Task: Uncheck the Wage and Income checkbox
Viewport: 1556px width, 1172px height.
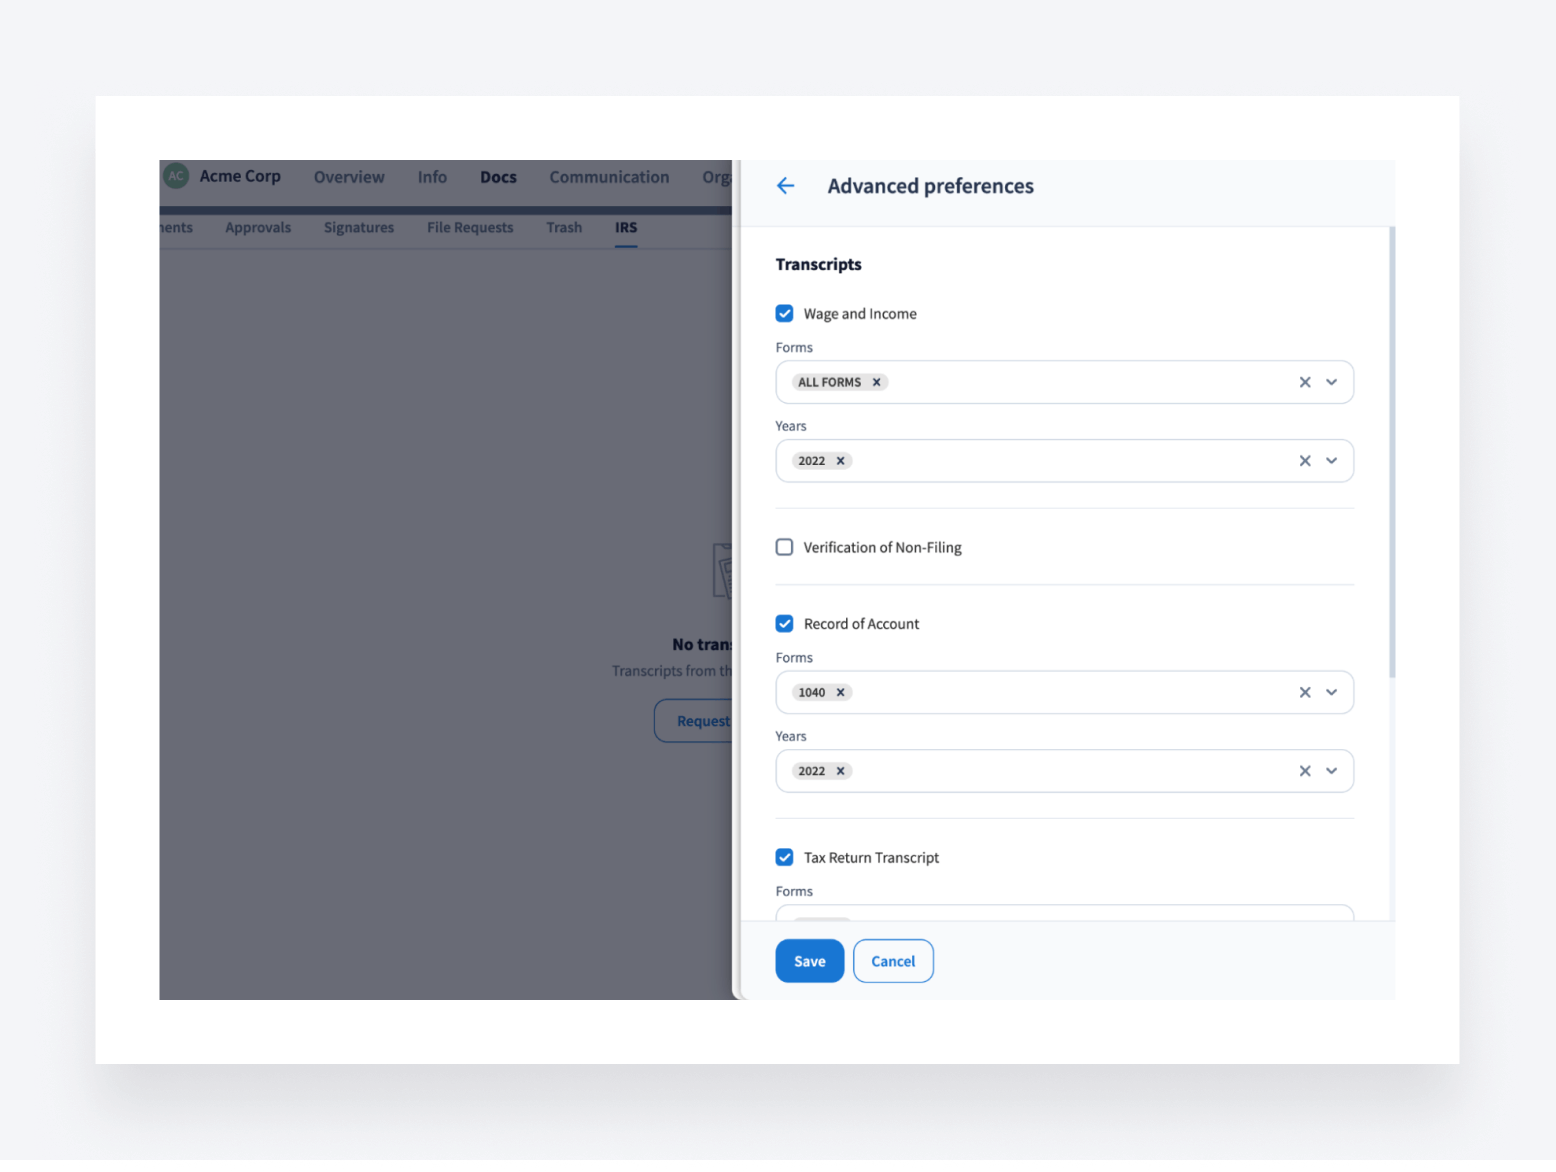Action: pyautogui.click(x=785, y=314)
